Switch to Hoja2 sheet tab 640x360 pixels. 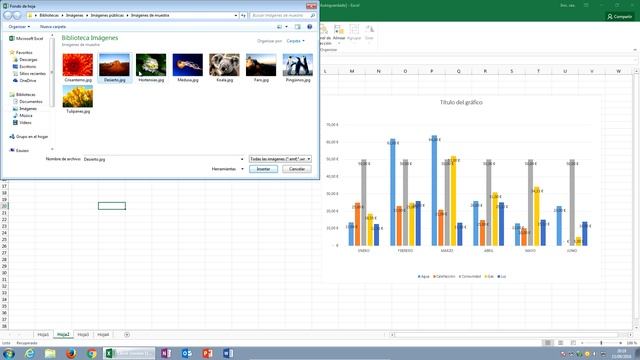point(63,335)
